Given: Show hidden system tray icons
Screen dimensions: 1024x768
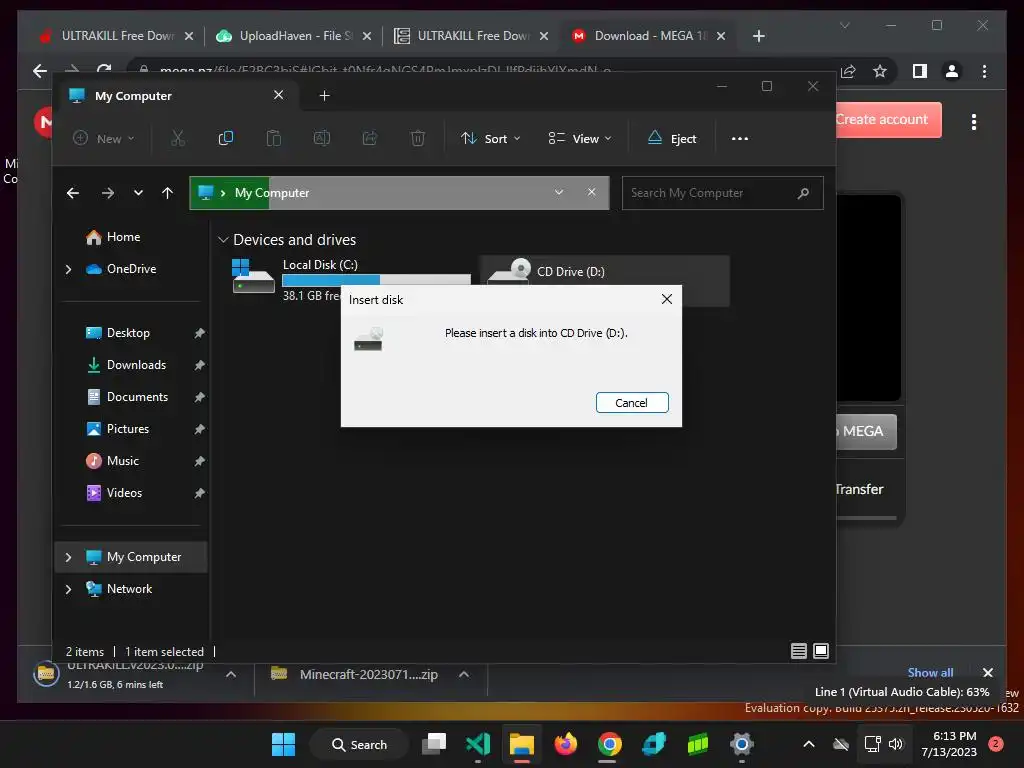Looking at the screenshot, I should click(x=808, y=744).
